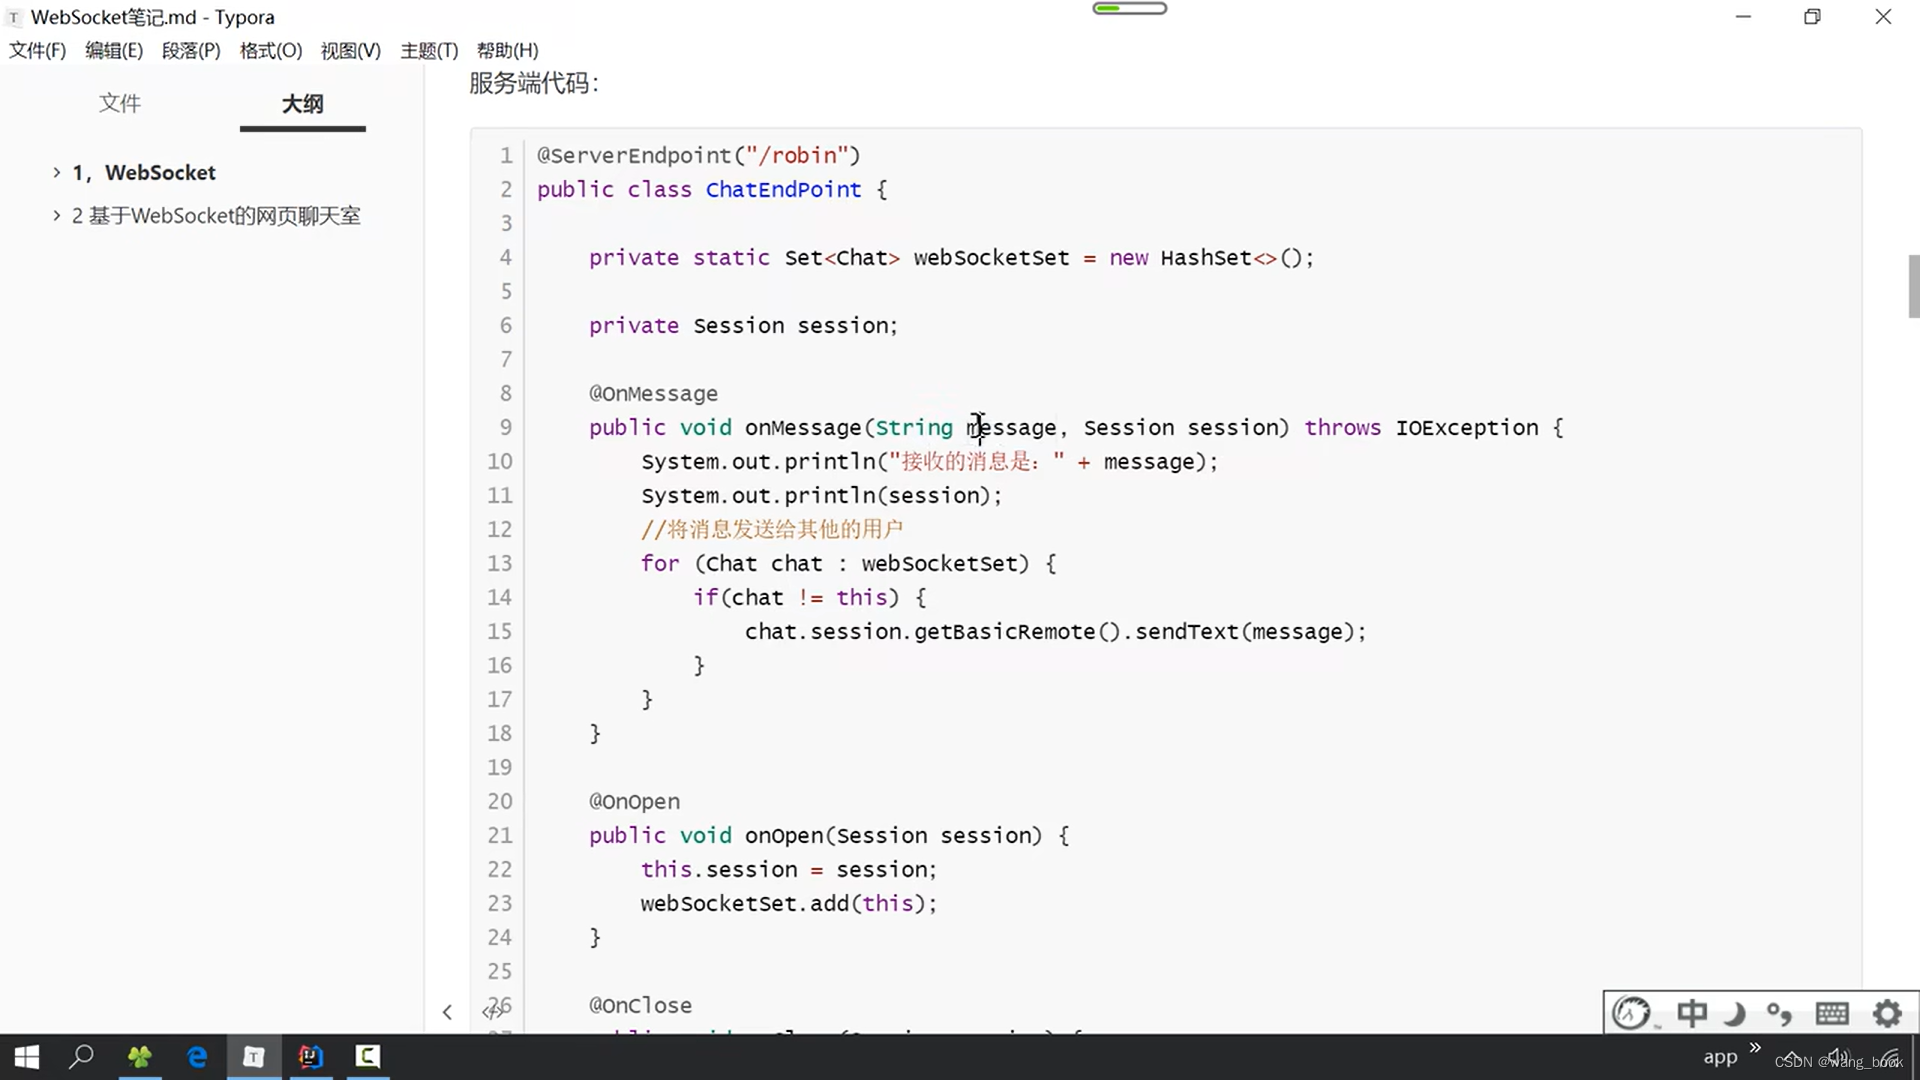The width and height of the screenshot is (1920, 1080).
Task: Click the Sogou IME logo icon
Action: (x=1632, y=1013)
